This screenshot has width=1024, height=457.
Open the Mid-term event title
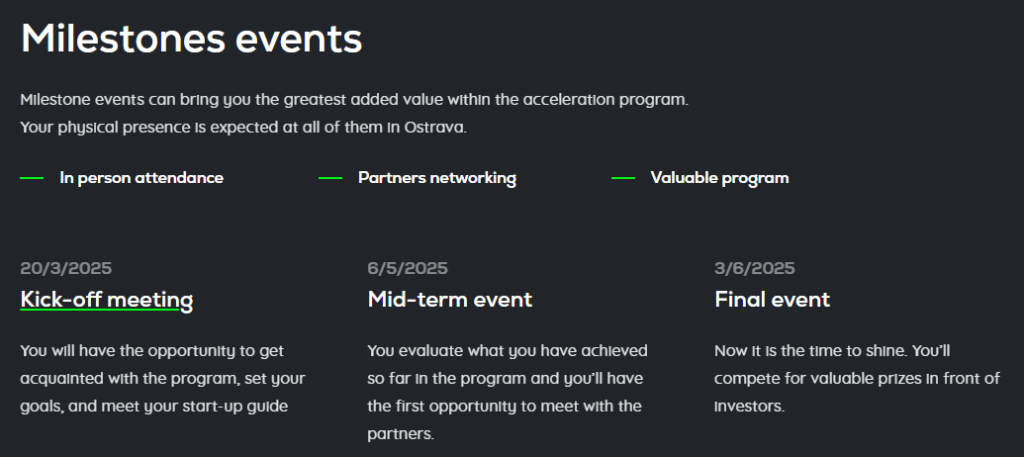point(449,300)
